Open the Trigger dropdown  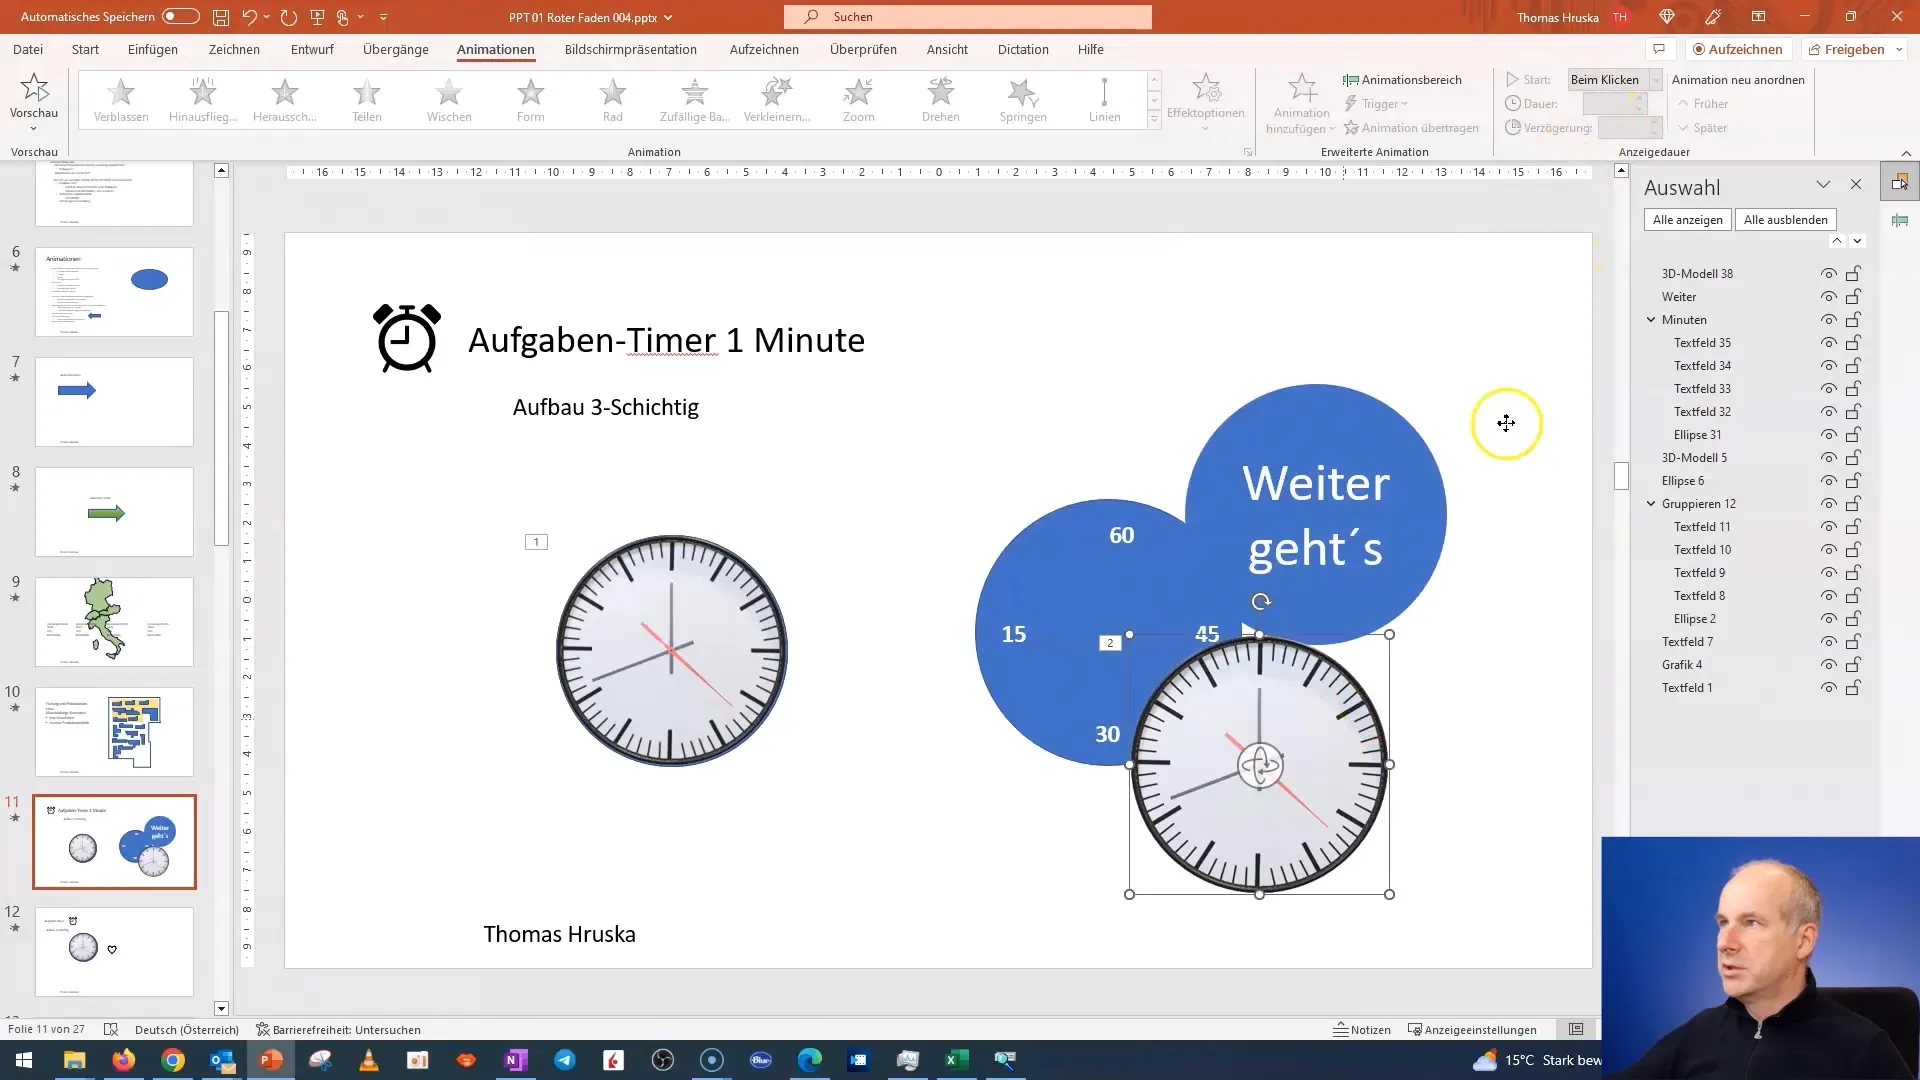[x=1377, y=104]
